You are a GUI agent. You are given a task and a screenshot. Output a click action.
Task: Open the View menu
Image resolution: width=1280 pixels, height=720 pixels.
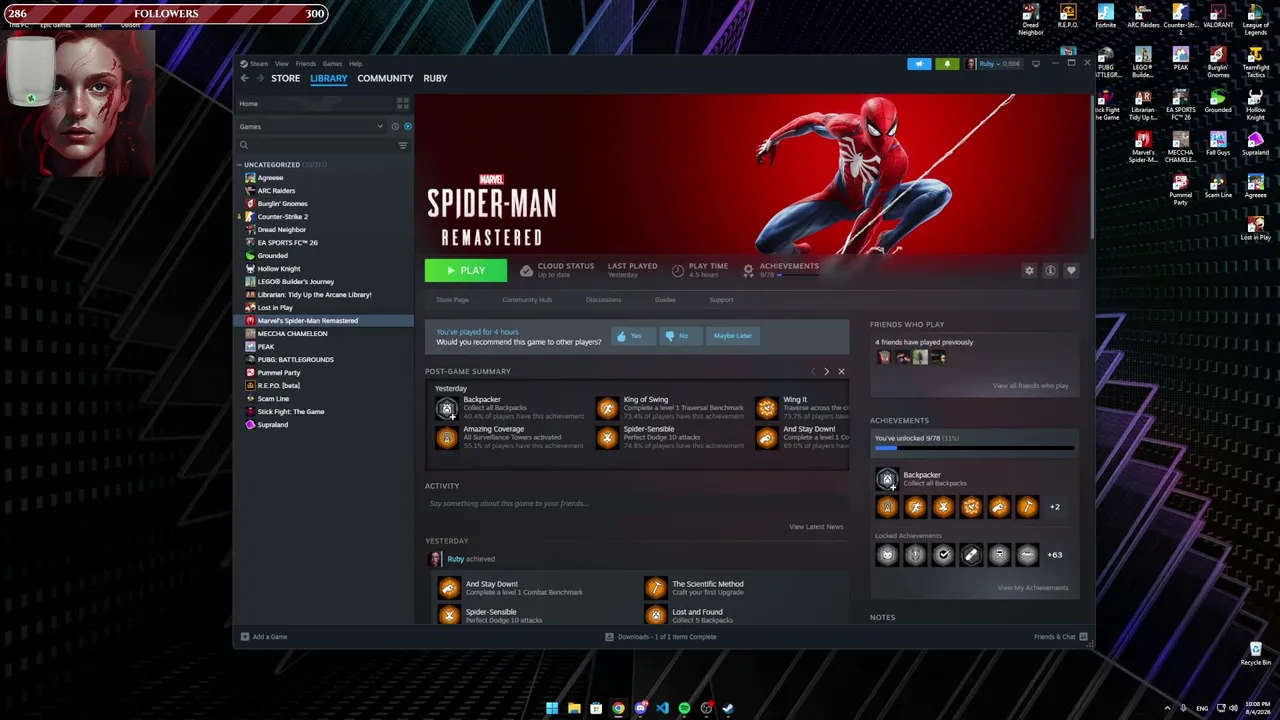coord(282,64)
